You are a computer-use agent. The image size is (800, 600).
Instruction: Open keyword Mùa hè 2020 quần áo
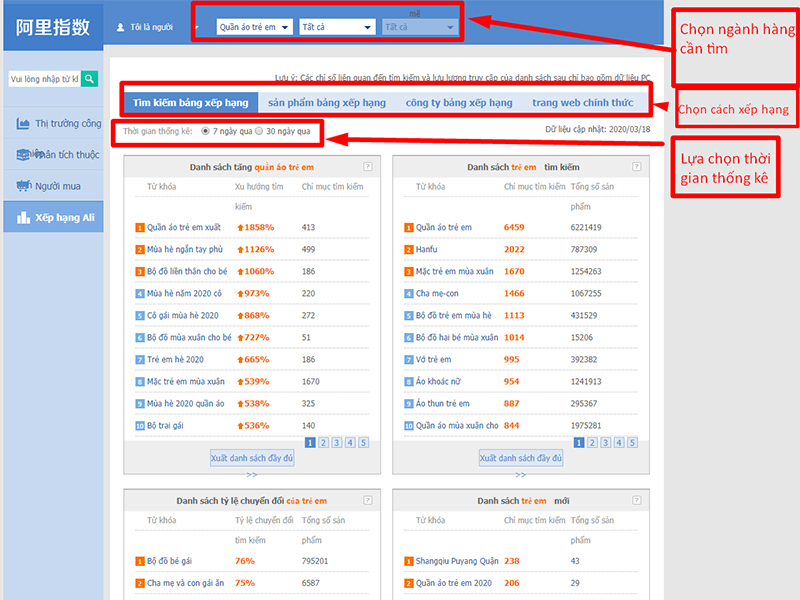click(186, 404)
